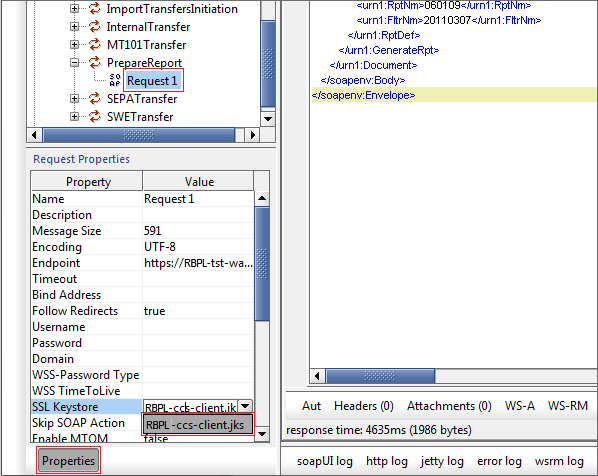Viewport: 598px width, 476px height.
Task: Click the PrepareReport operation icon
Action: coord(95,62)
